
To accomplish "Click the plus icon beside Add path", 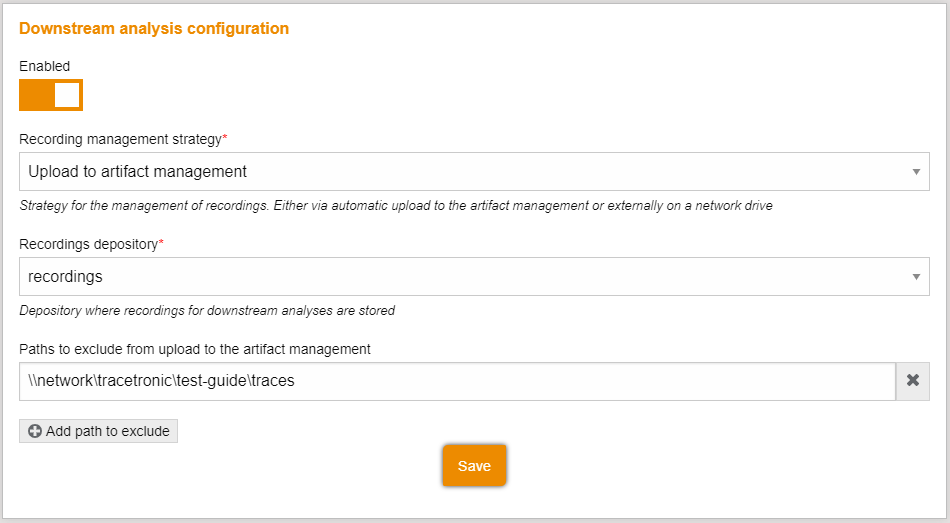I will (x=35, y=432).
